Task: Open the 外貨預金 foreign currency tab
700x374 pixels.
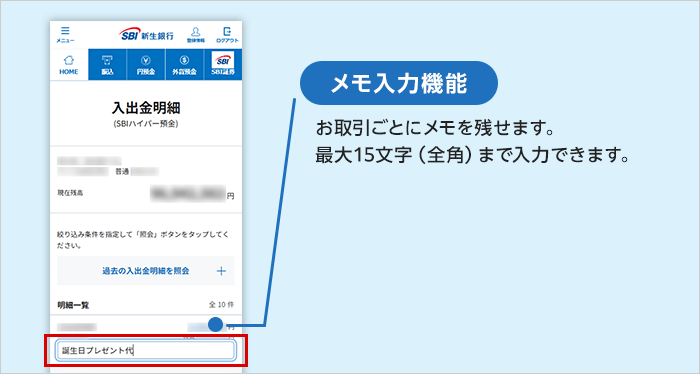Action: (x=184, y=65)
